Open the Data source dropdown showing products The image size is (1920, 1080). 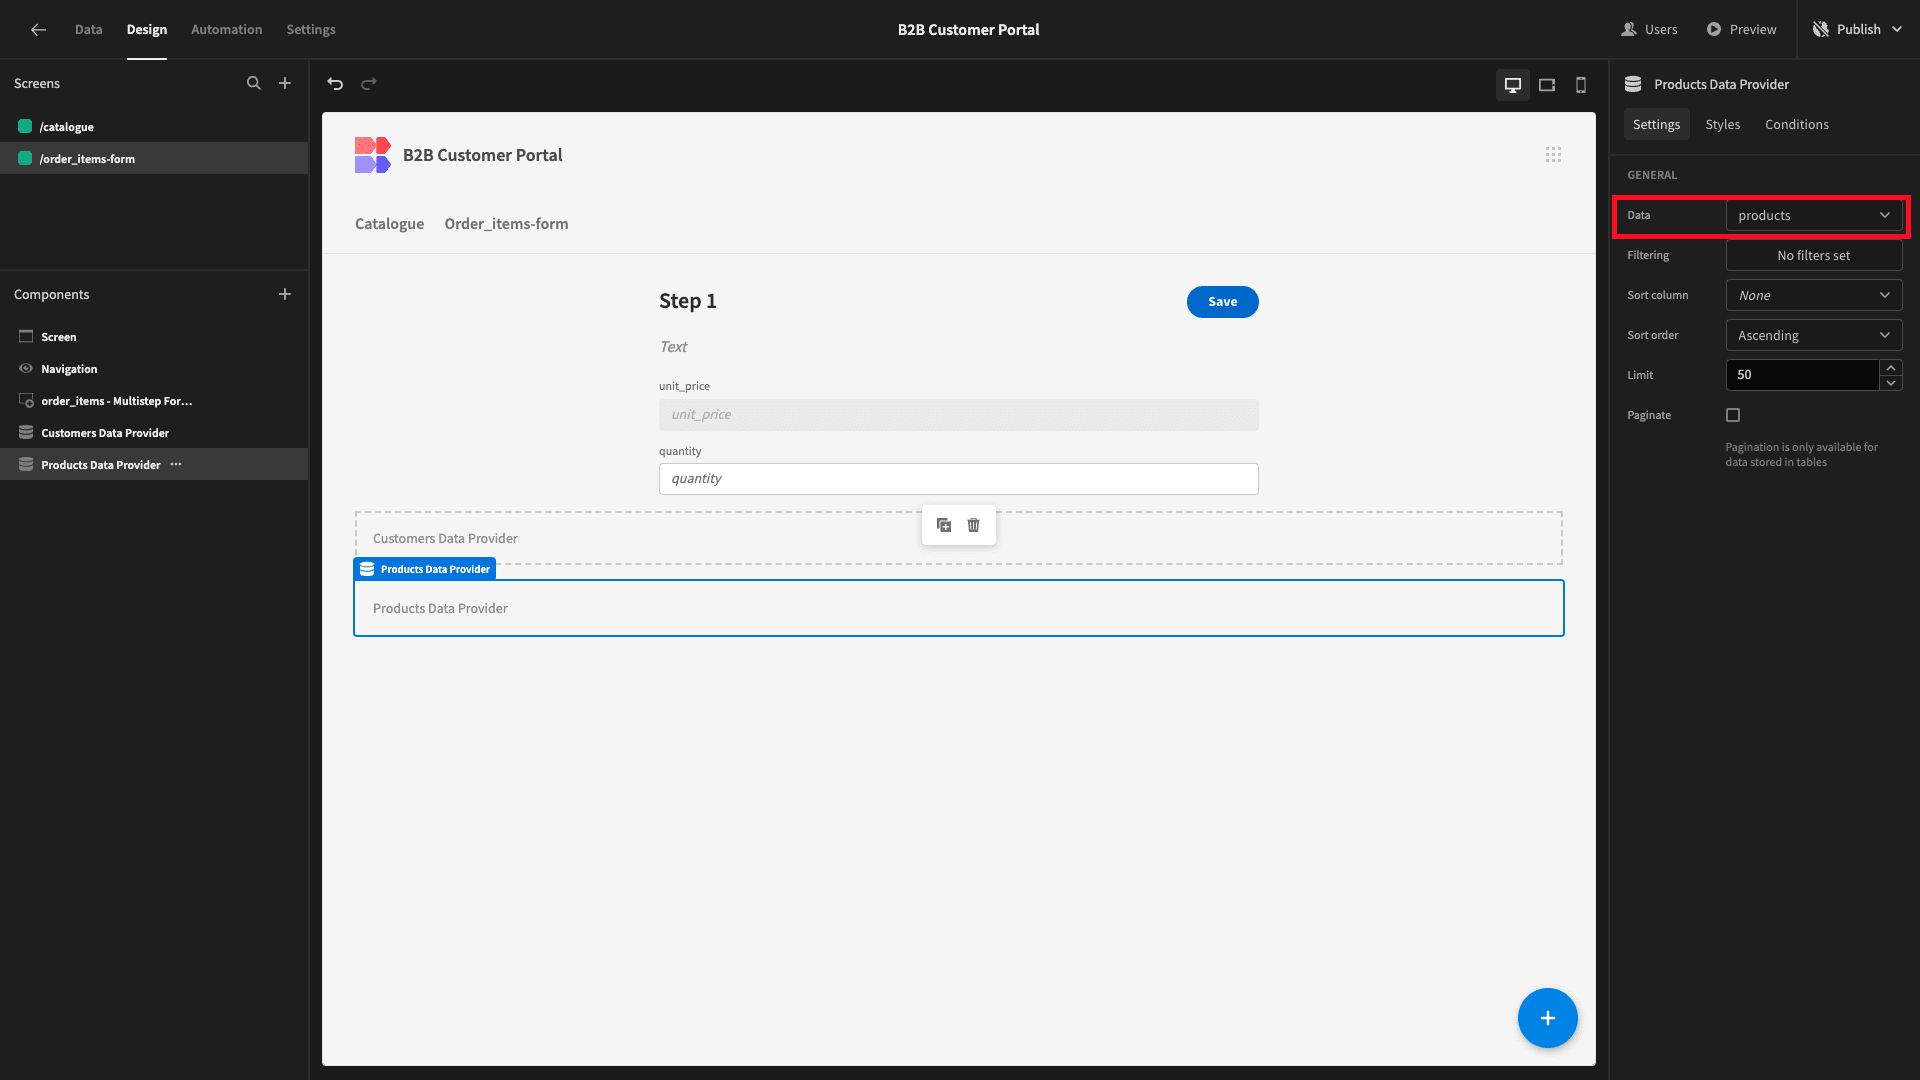pos(1814,215)
